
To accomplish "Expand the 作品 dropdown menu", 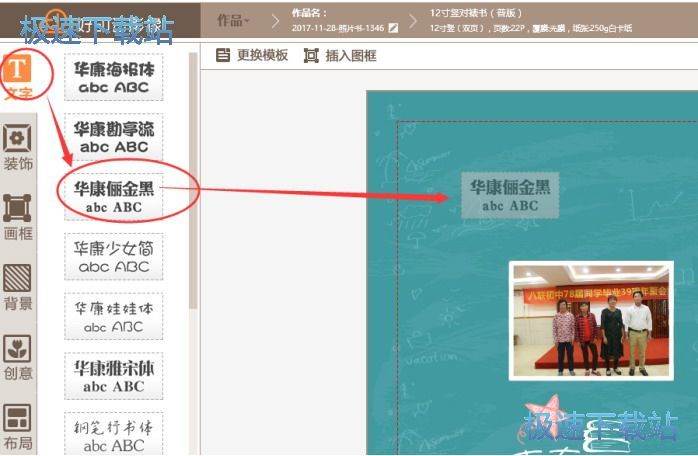I will pyautogui.click(x=233, y=20).
